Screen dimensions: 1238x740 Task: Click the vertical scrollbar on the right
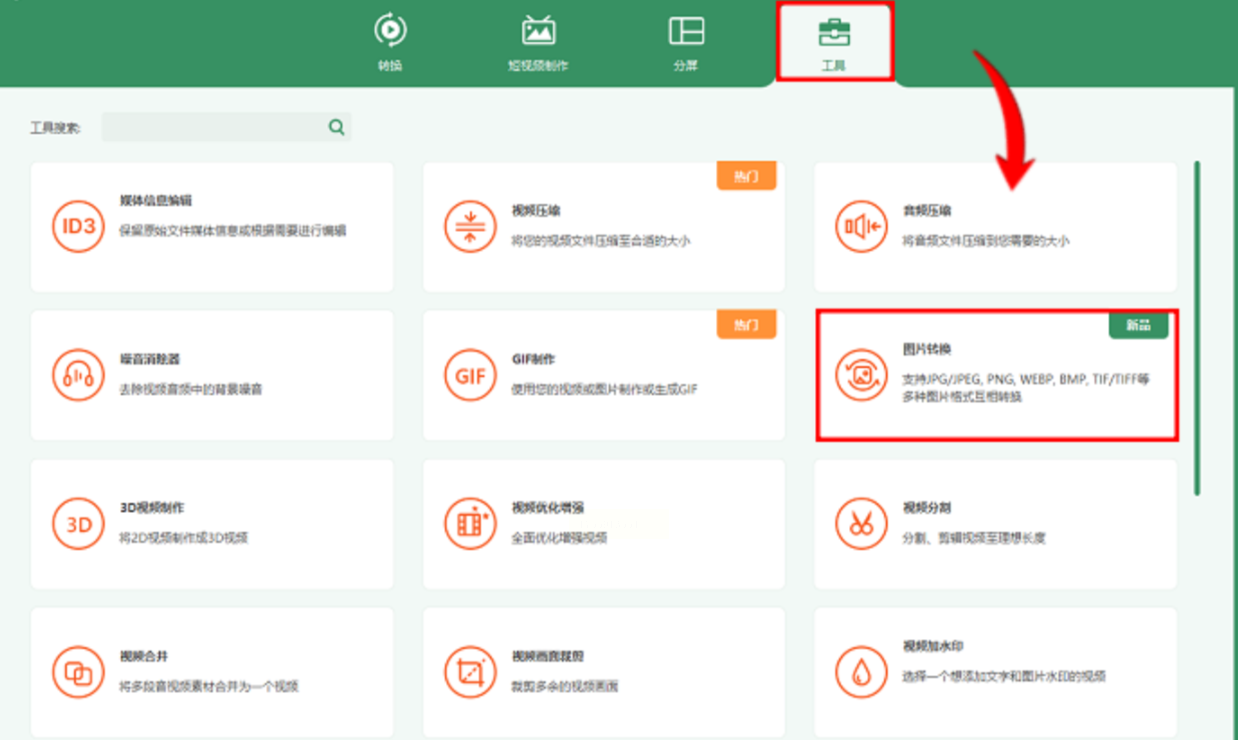click(1197, 328)
